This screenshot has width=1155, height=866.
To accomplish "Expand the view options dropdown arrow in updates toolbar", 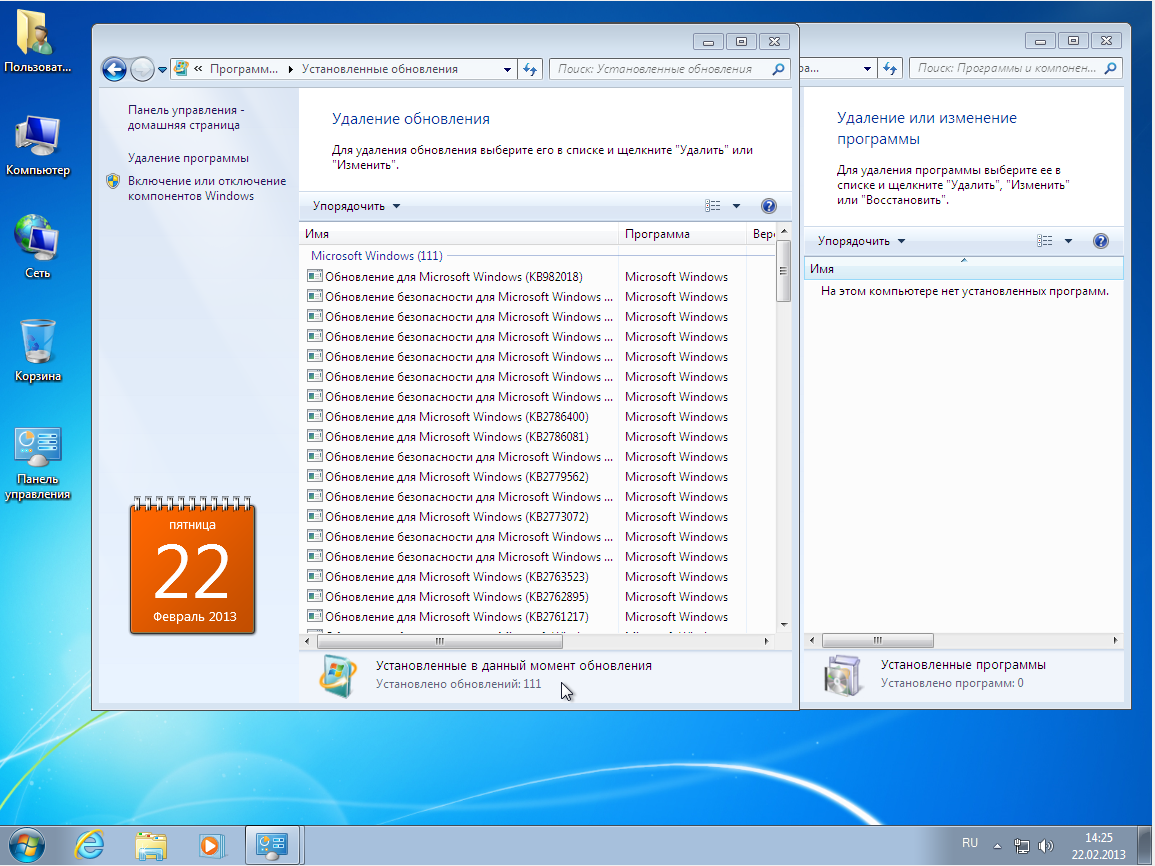I will 737,206.
